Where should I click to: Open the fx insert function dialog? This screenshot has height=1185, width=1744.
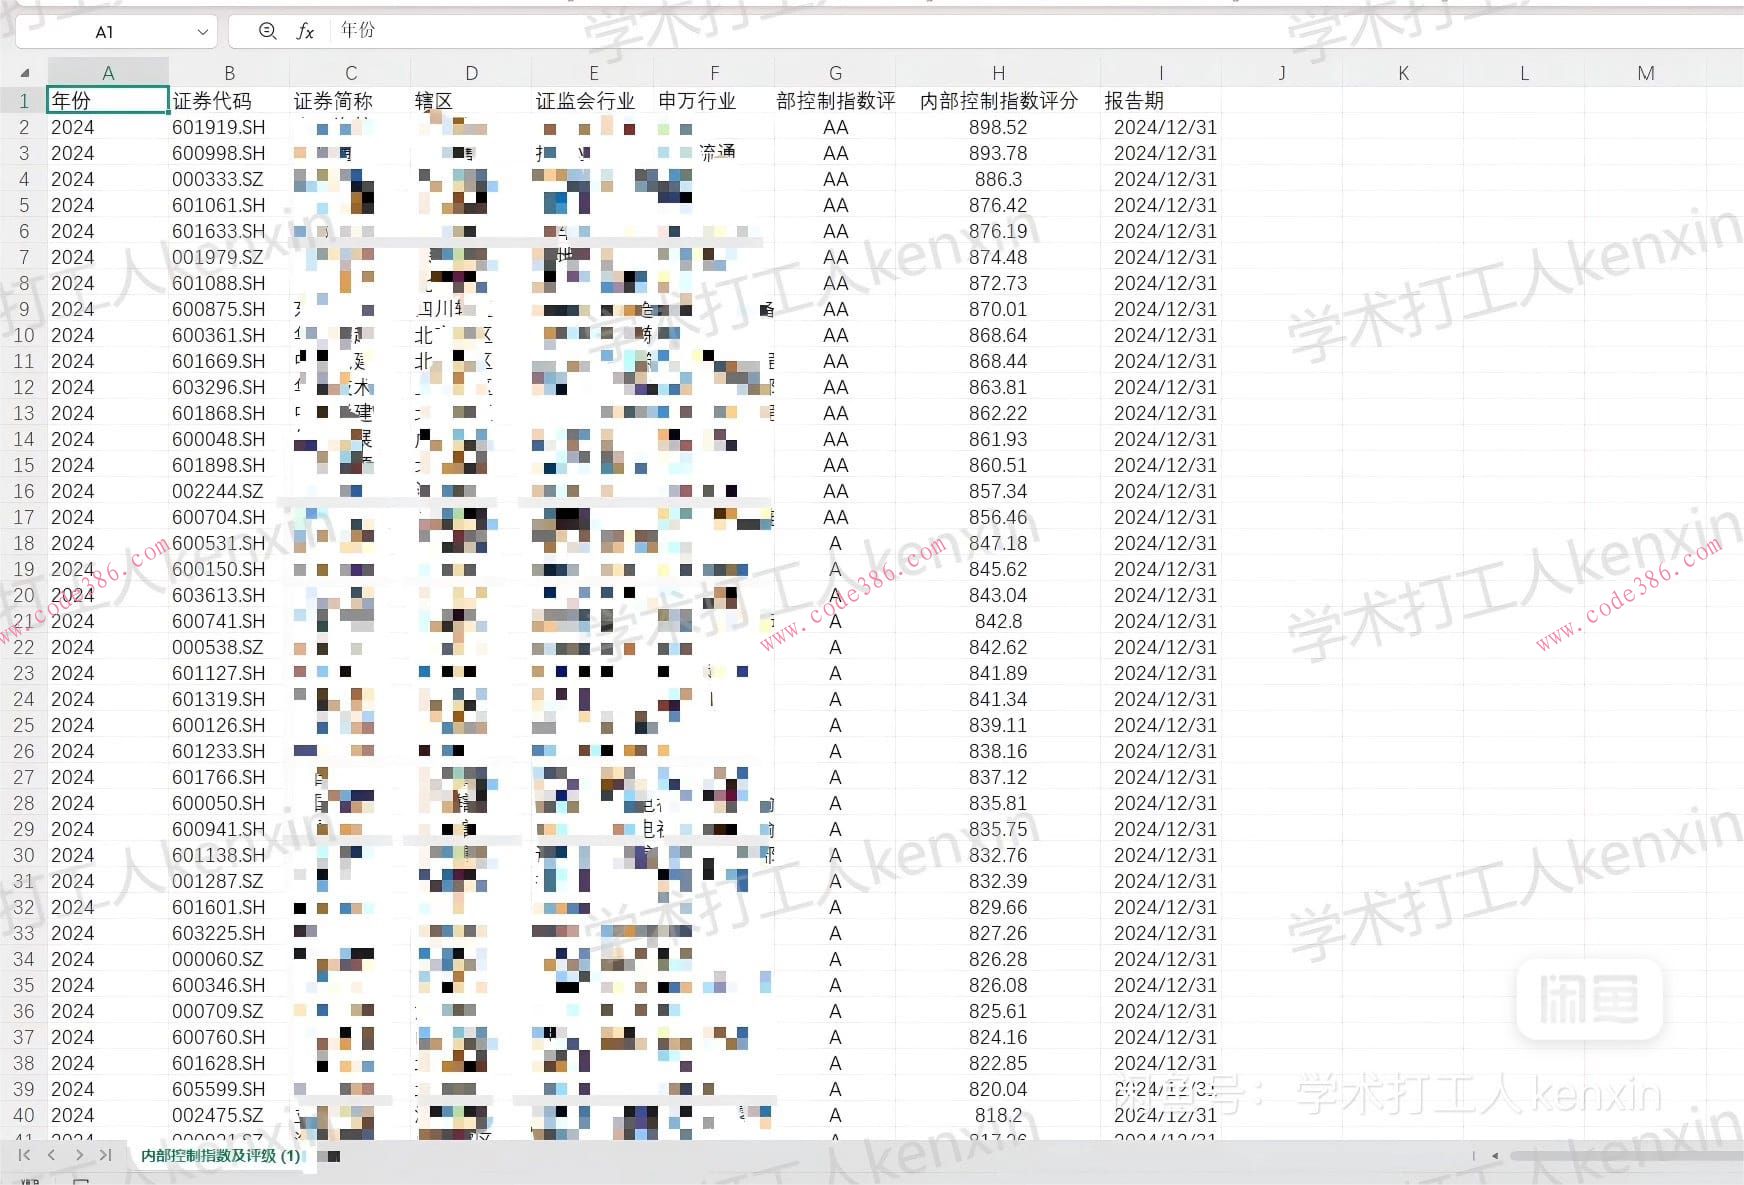(305, 31)
